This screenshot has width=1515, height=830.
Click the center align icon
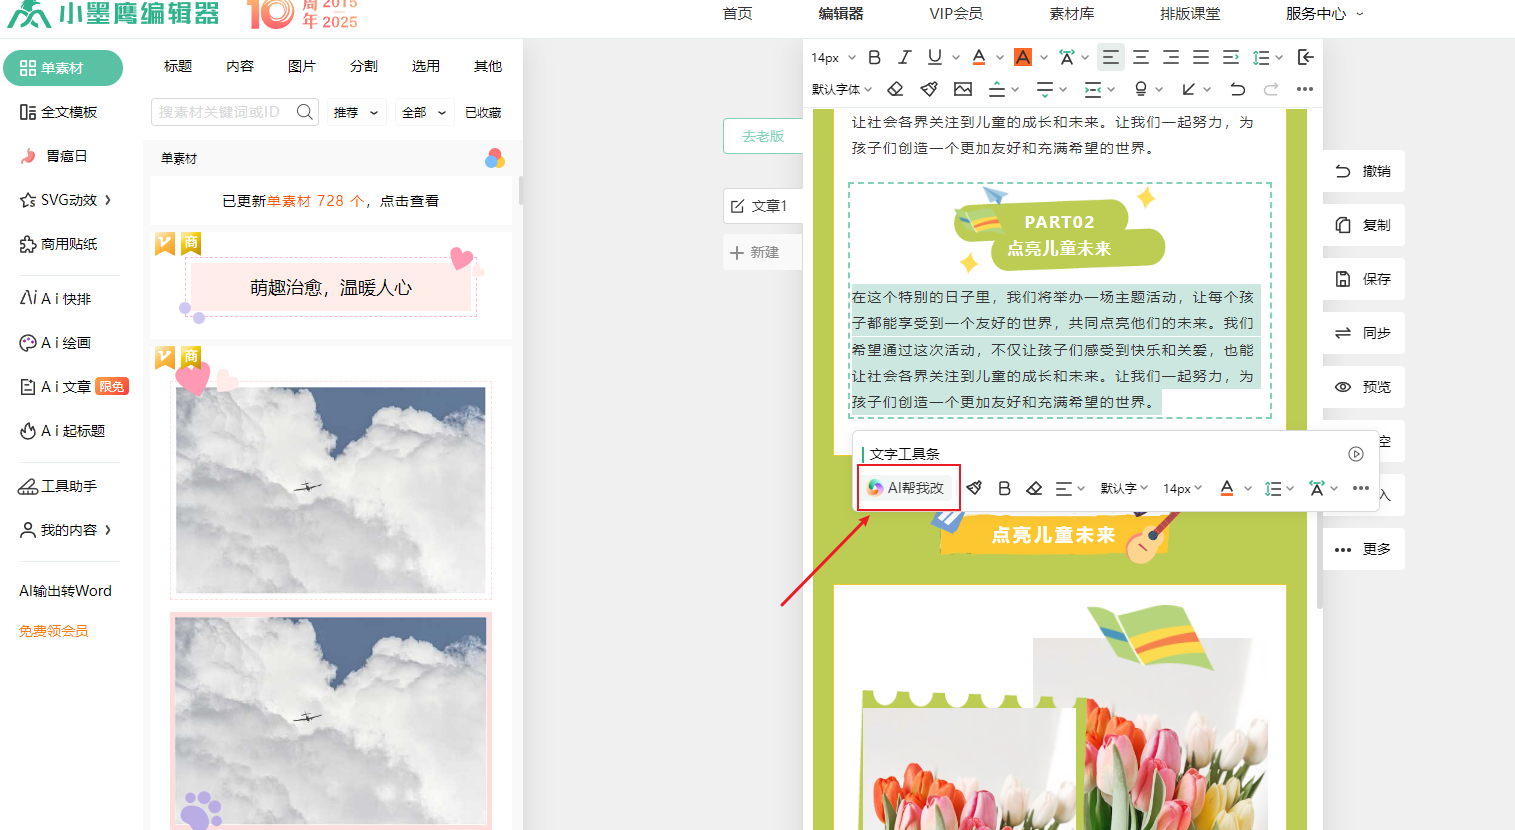[1141, 57]
